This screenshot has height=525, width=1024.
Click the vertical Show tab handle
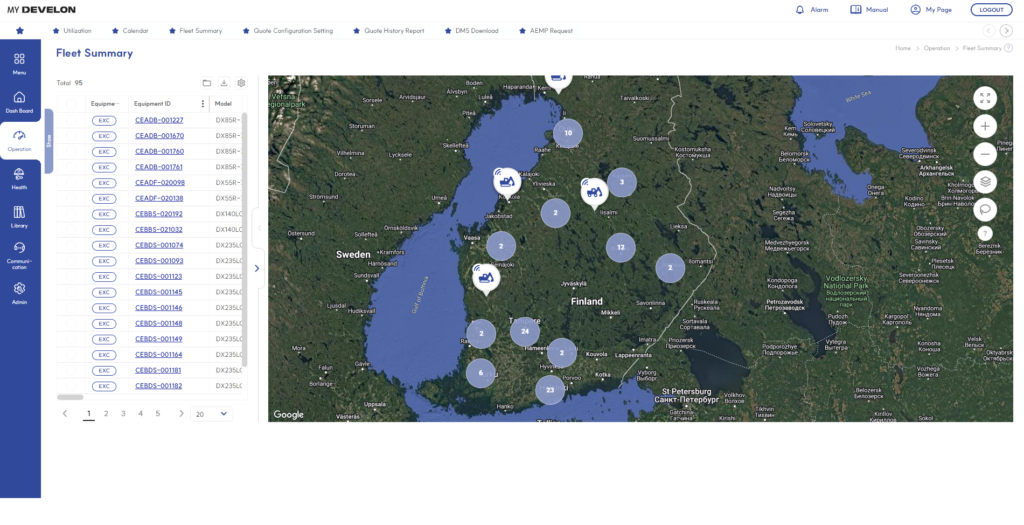pos(48,141)
